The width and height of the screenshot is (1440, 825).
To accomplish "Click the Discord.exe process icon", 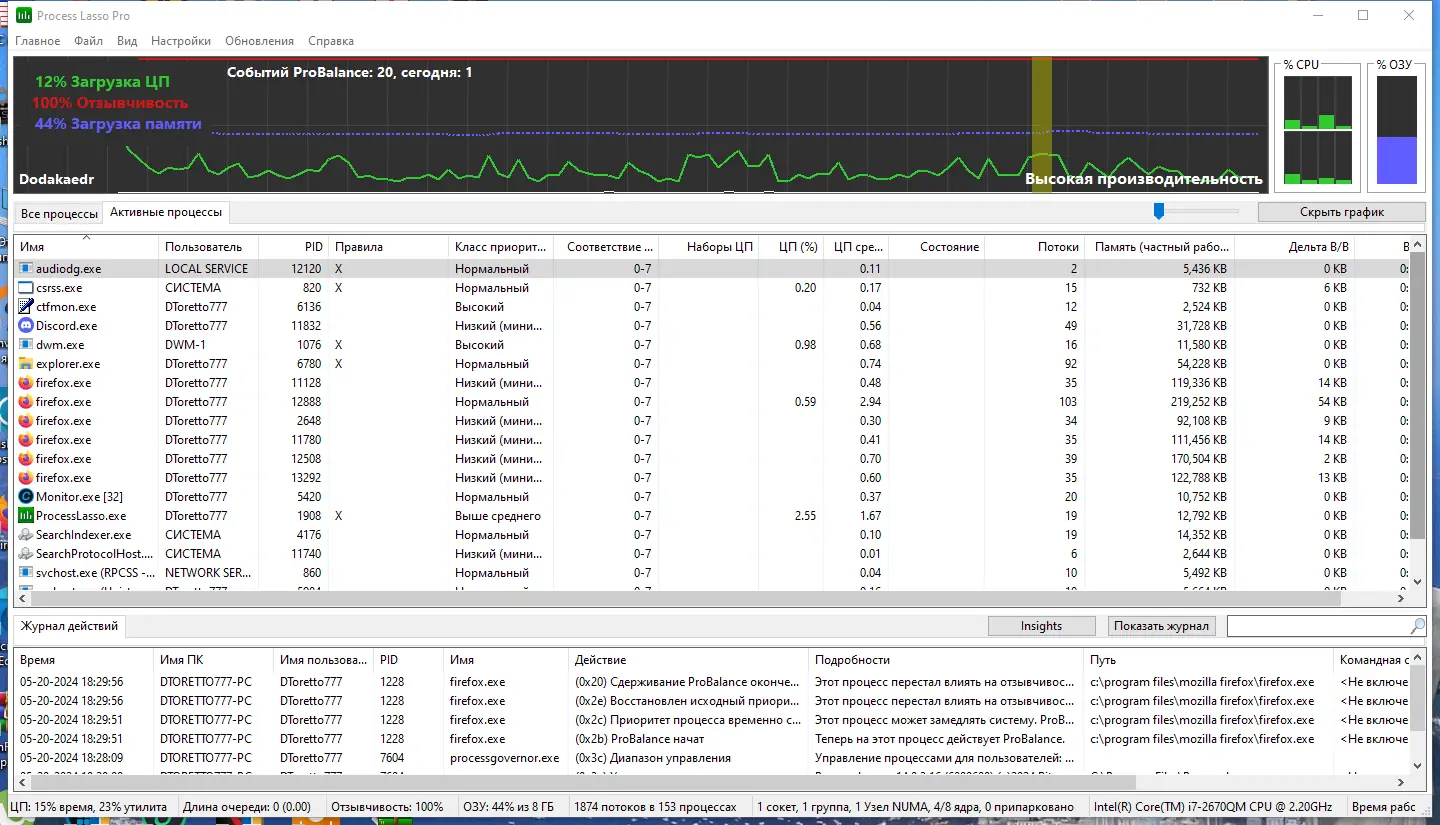I will pos(26,326).
